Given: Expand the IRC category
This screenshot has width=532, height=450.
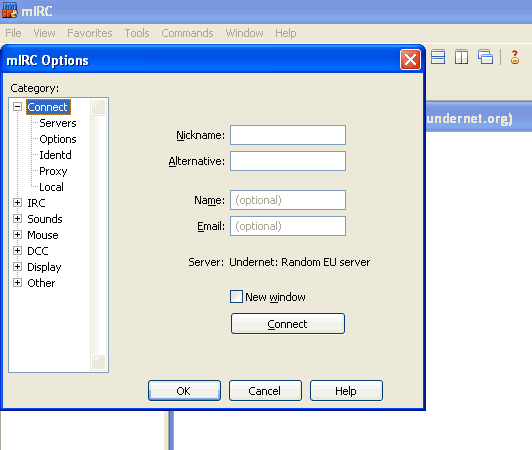Looking at the screenshot, I should point(17,203).
